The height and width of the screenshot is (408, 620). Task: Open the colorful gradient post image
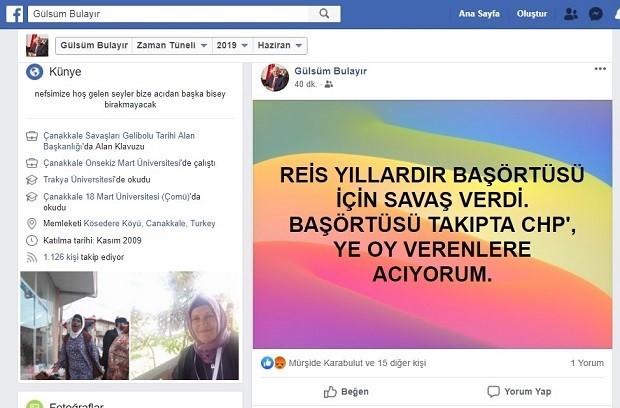coord(432,224)
